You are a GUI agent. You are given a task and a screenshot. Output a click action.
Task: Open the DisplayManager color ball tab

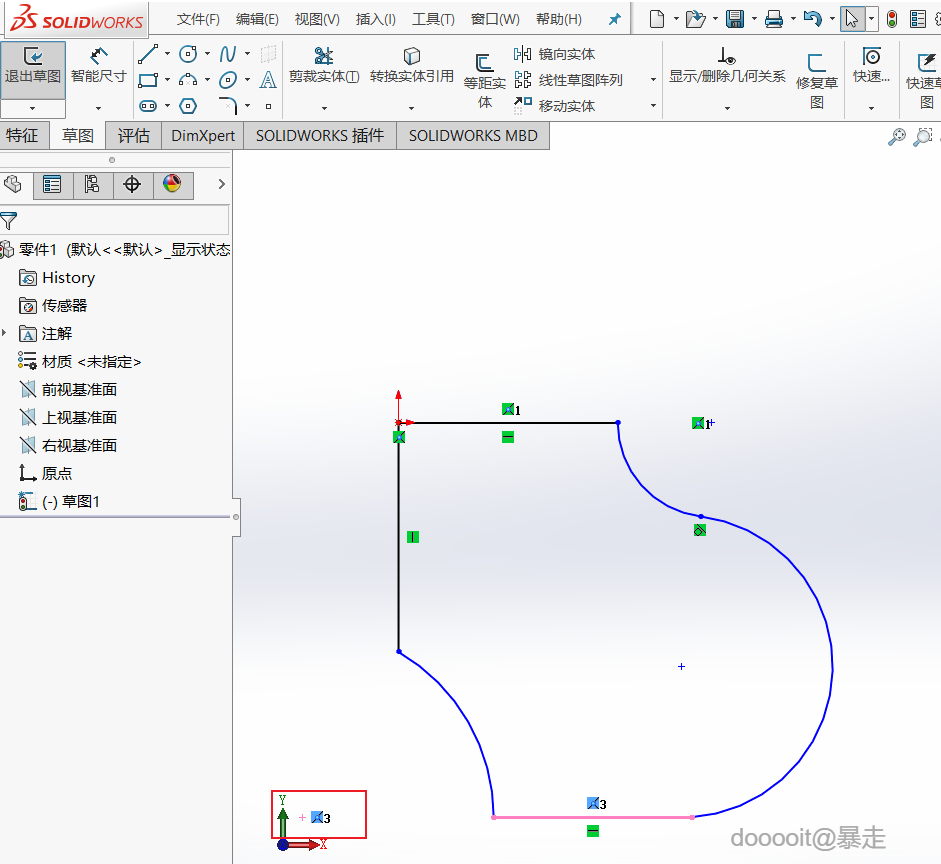(172, 184)
